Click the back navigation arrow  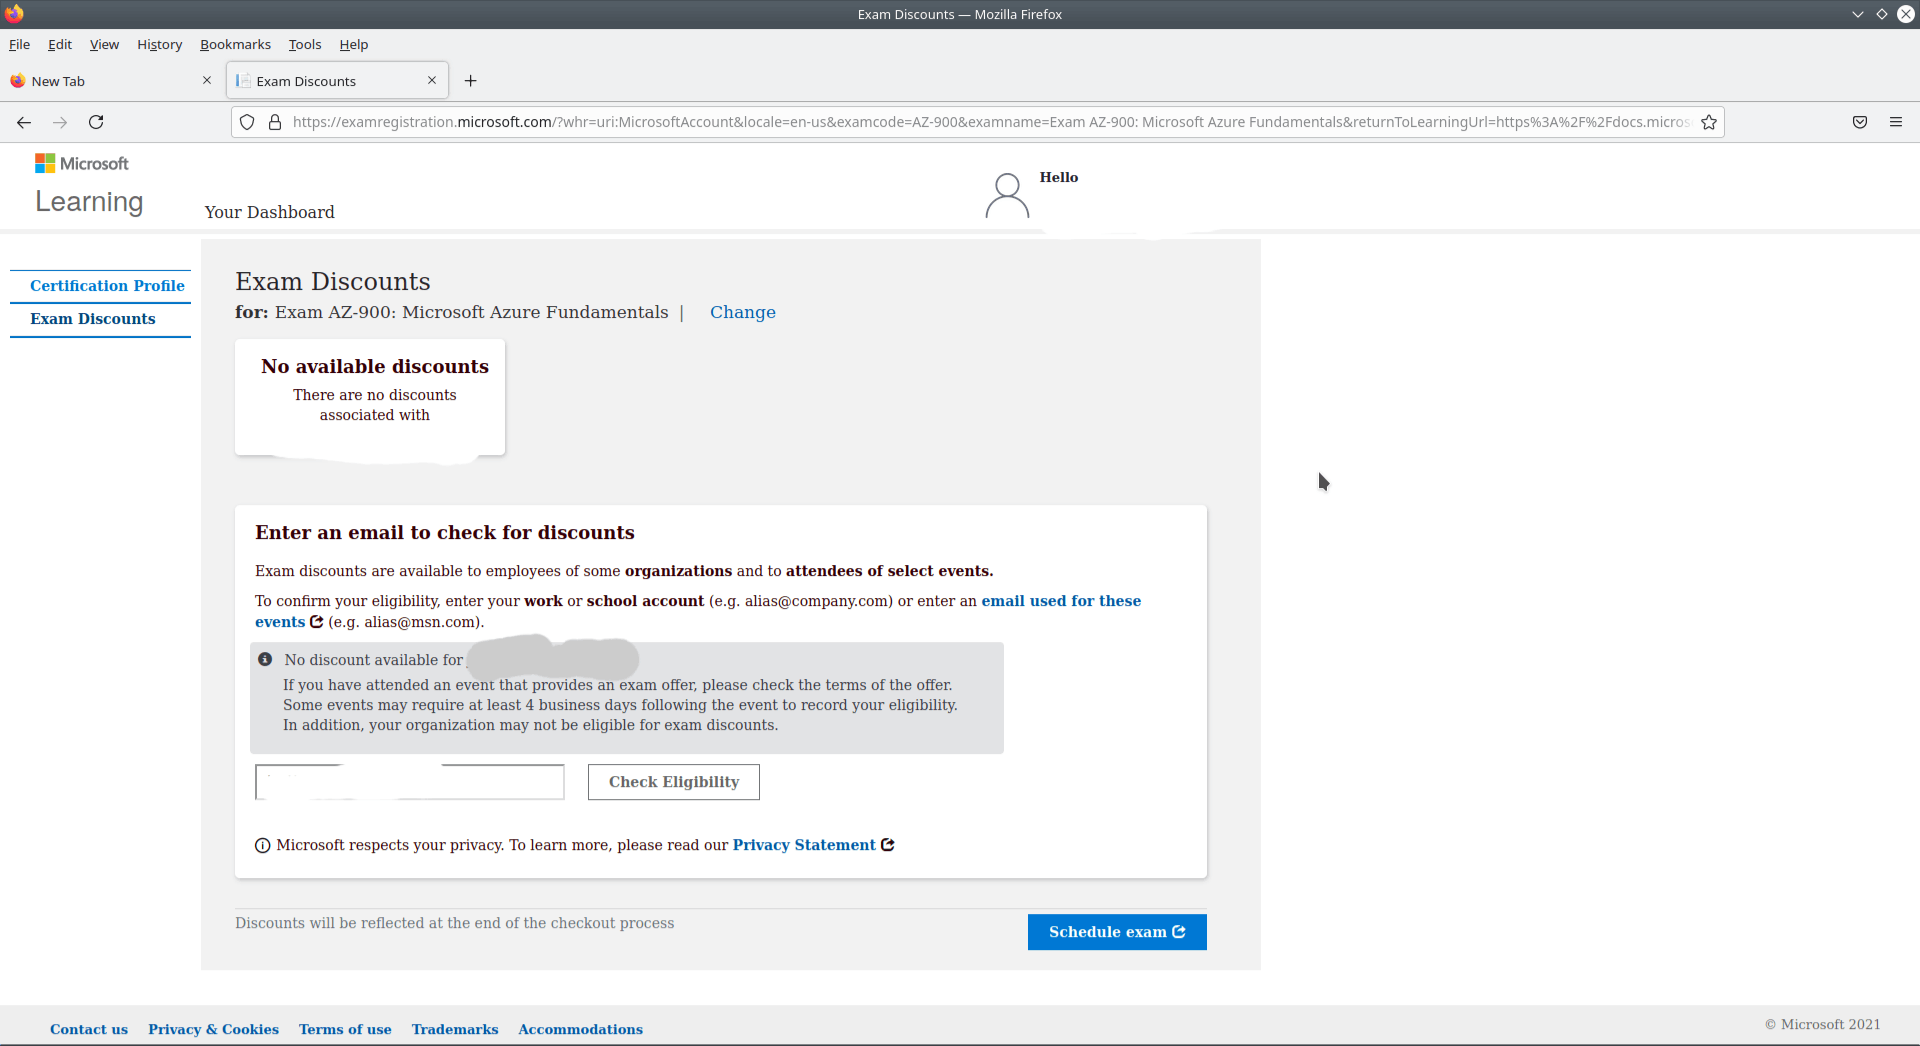pos(24,122)
